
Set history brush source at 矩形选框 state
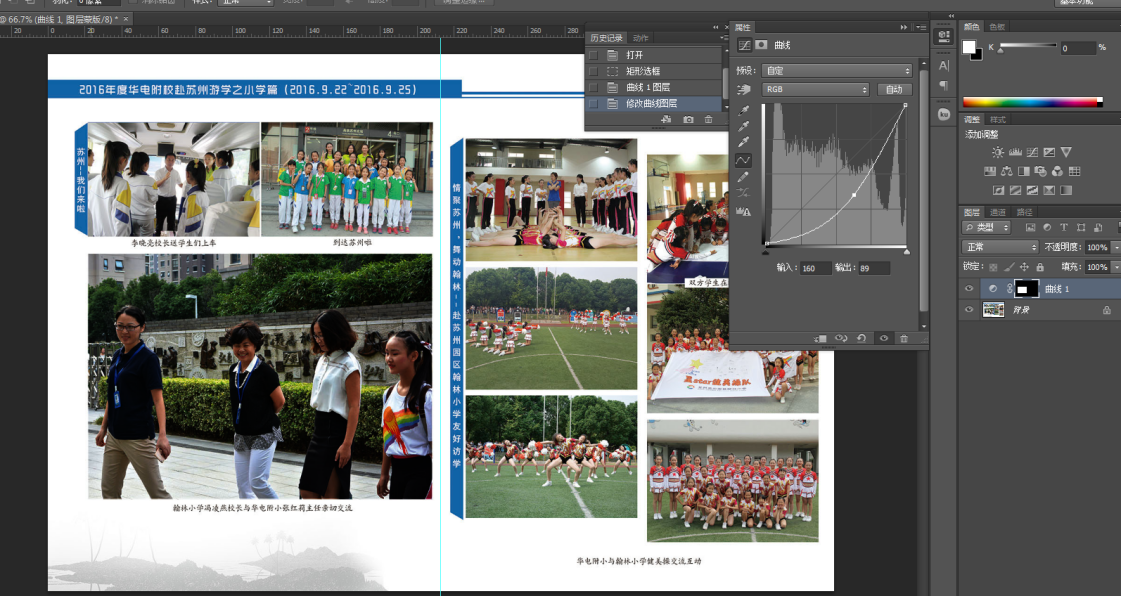pos(593,71)
